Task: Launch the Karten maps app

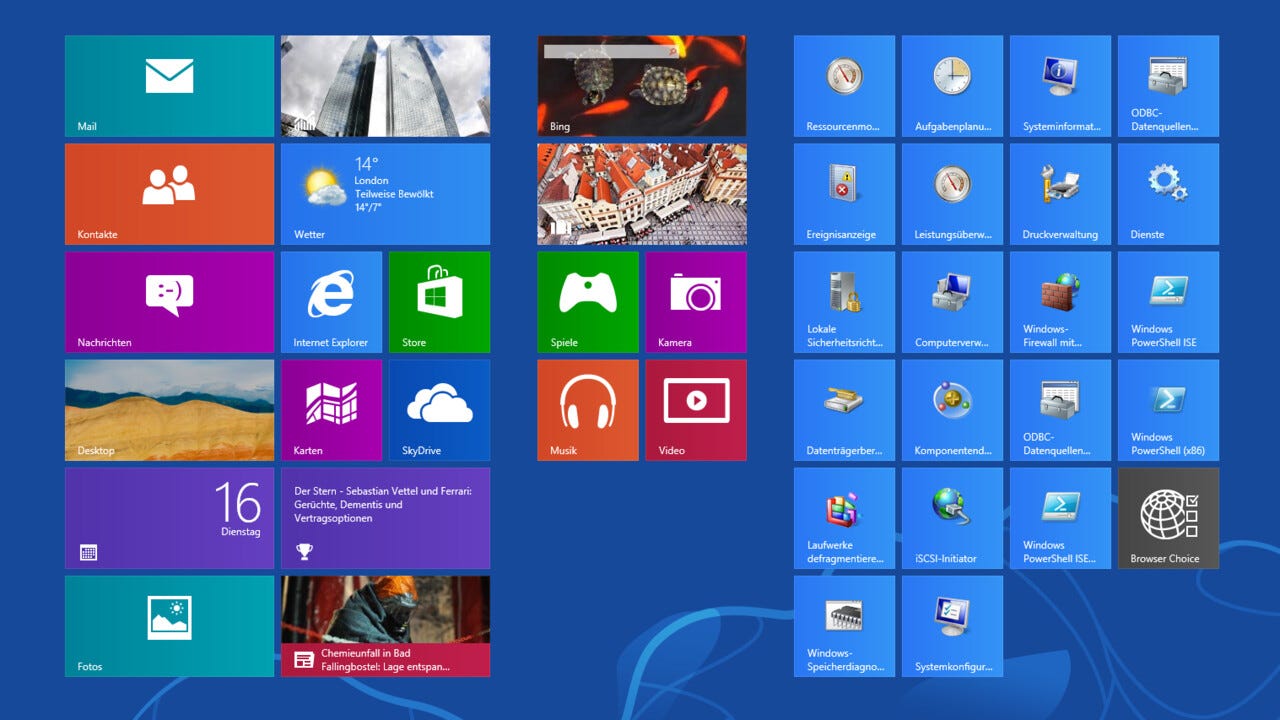Action: click(331, 409)
